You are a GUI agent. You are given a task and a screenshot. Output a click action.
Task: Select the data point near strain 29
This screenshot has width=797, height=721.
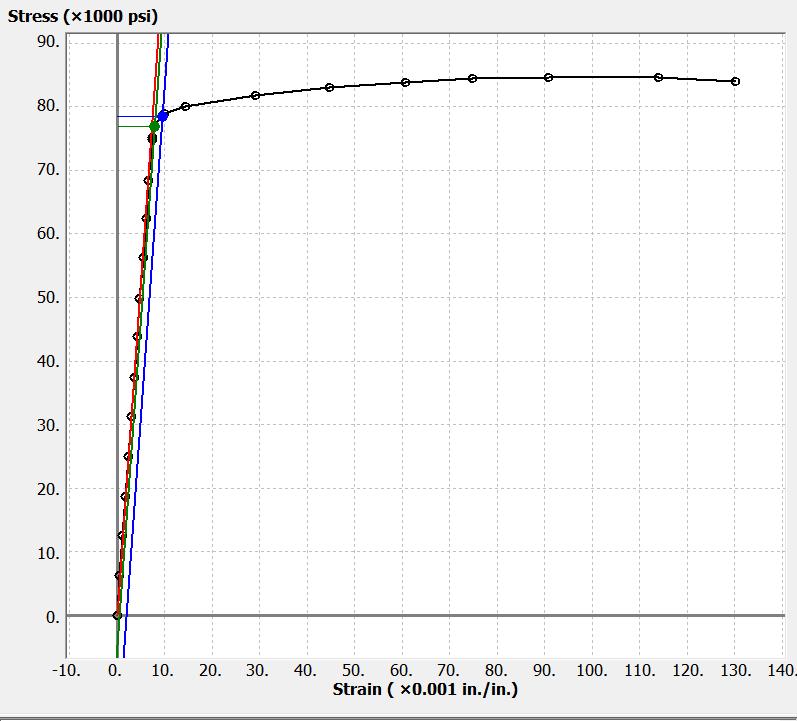[x=256, y=96]
